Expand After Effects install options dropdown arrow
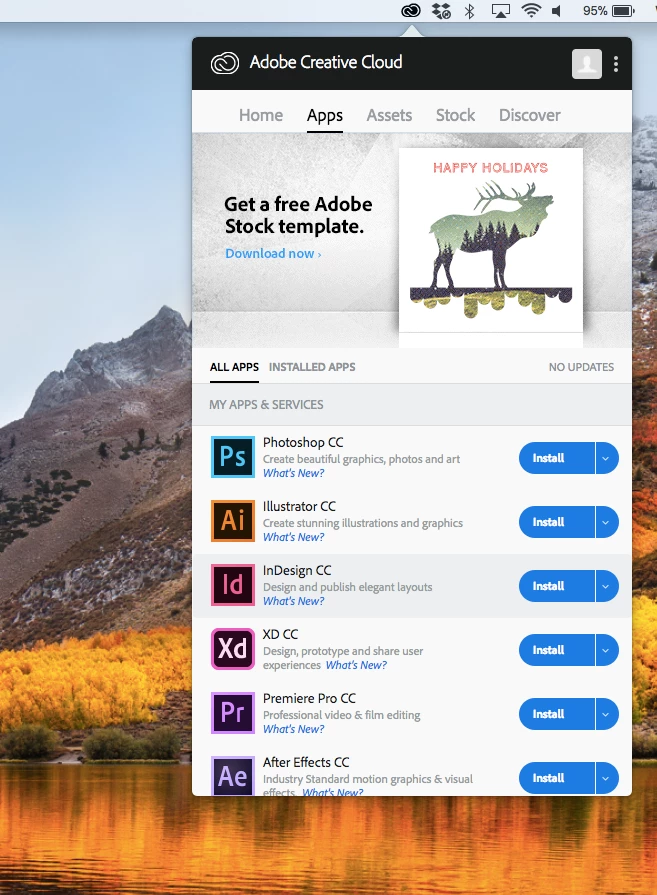The width and height of the screenshot is (657, 895). pos(606,777)
